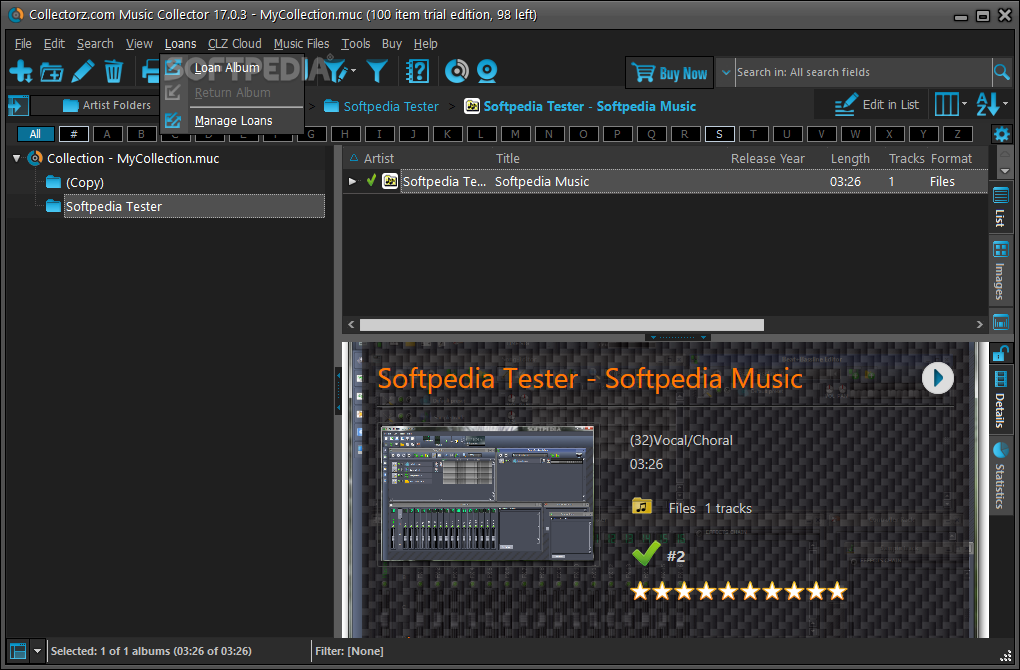The height and width of the screenshot is (670, 1020).
Task: Sort by the Release Year column header
Action: 768,159
